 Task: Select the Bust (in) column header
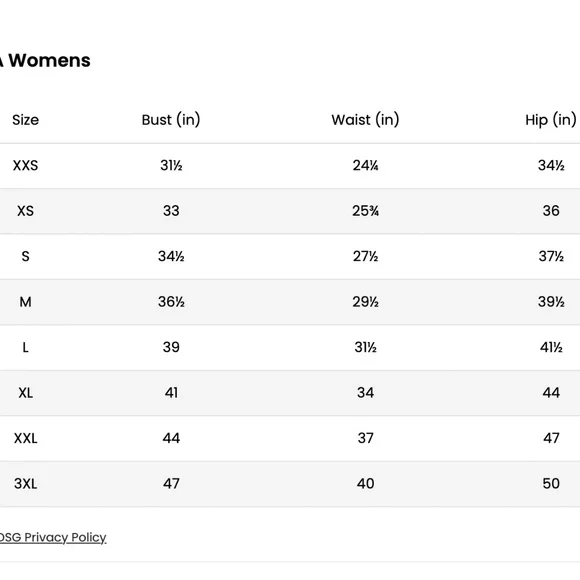point(171,120)
